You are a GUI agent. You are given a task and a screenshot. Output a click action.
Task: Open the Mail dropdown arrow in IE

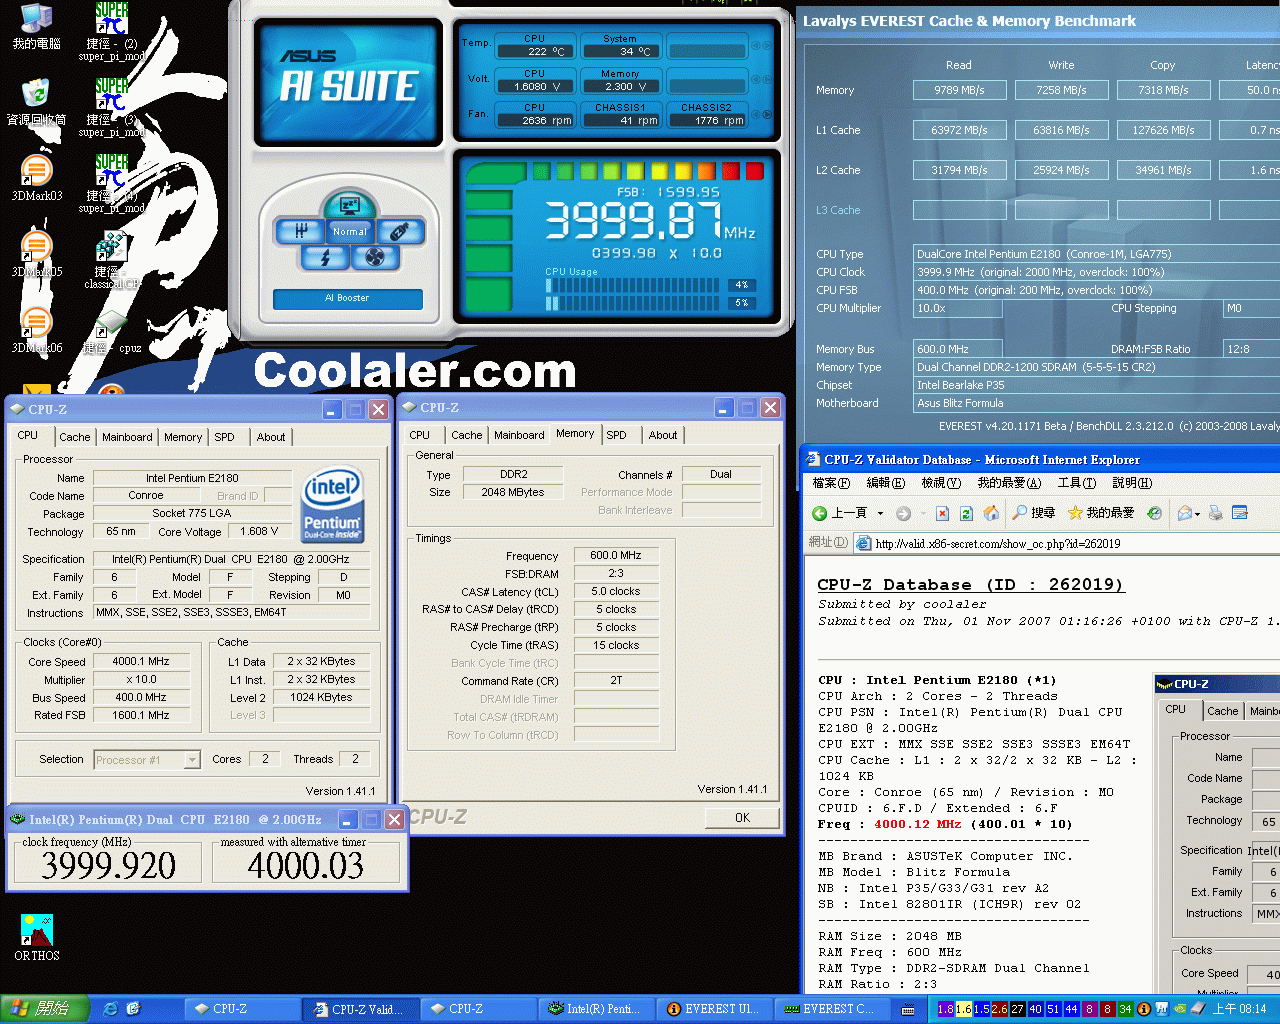pos(1198,514)
